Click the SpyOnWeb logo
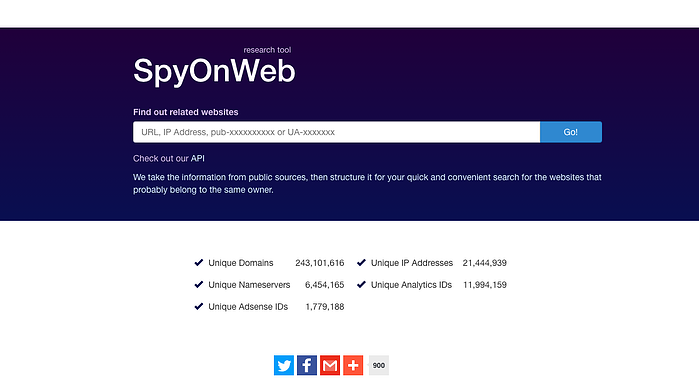The height and width of the screenshot is (386, 699). tap(214, 71)
